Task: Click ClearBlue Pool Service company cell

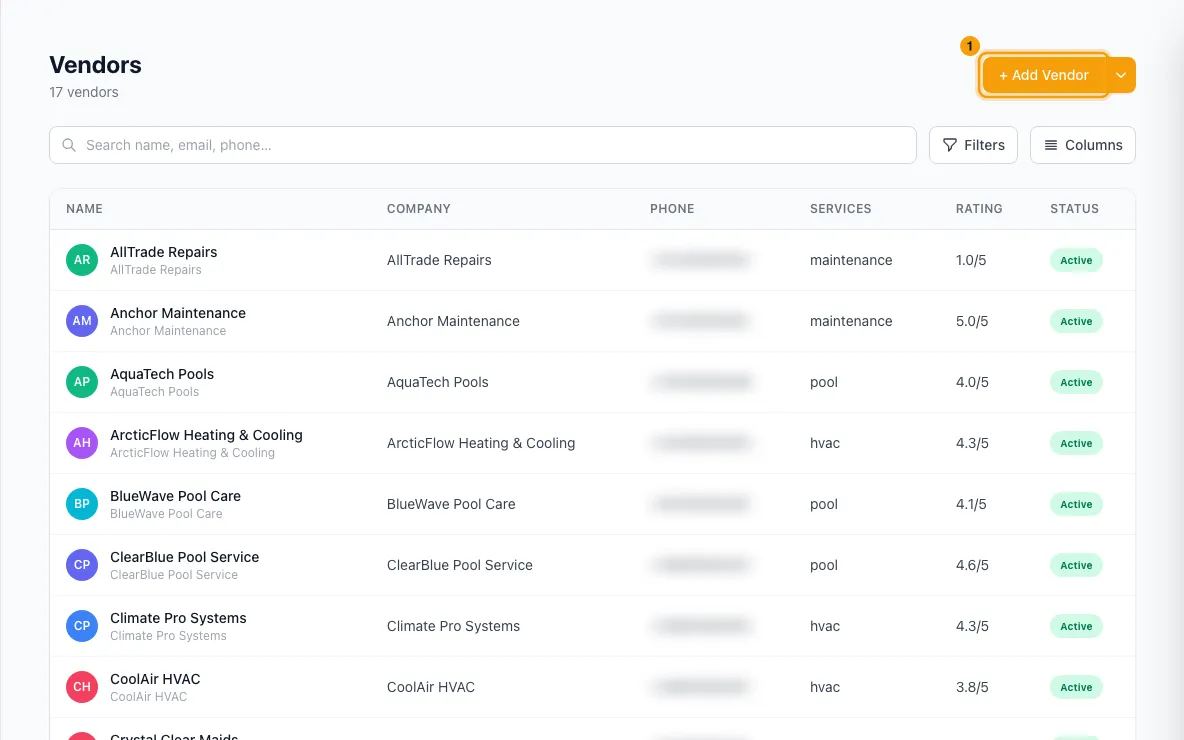Action: 460,566
